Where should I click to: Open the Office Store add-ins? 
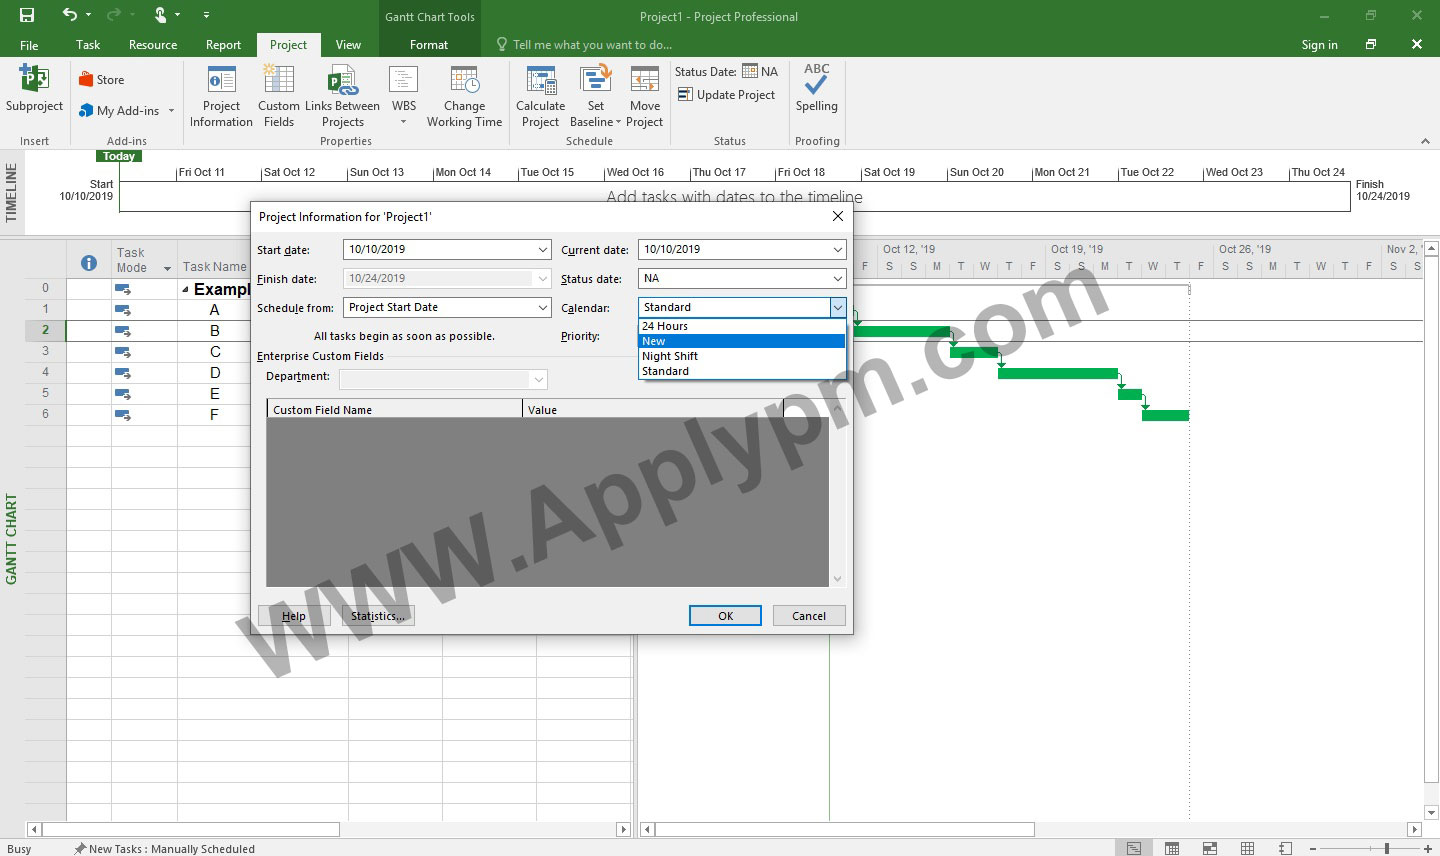(102, 80)
